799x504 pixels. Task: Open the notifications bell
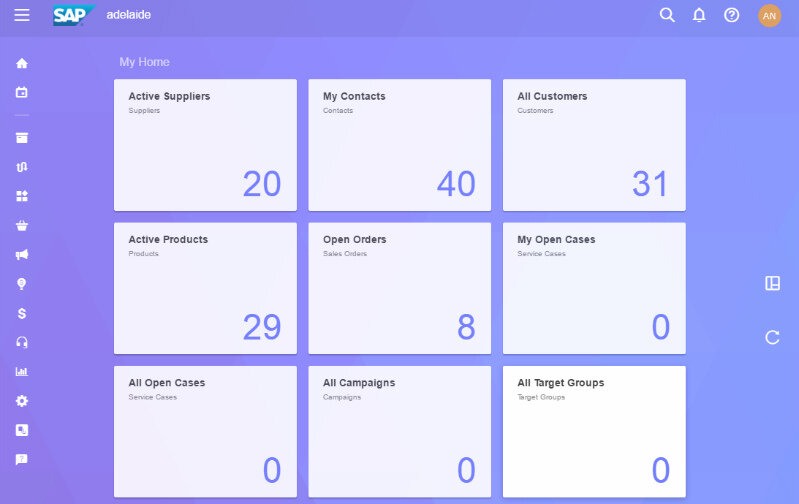tap(699, 15)
